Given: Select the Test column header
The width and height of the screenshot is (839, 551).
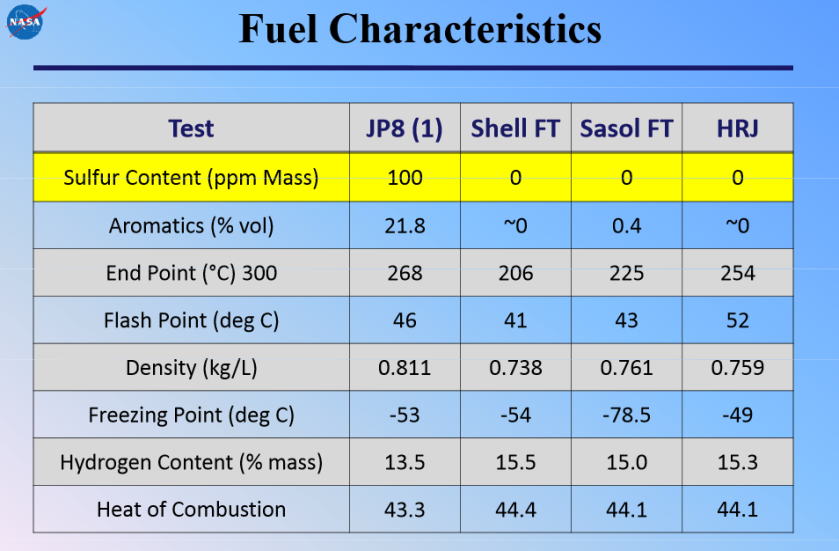Looking at the screenshot, I should click(x=191, y=128).
